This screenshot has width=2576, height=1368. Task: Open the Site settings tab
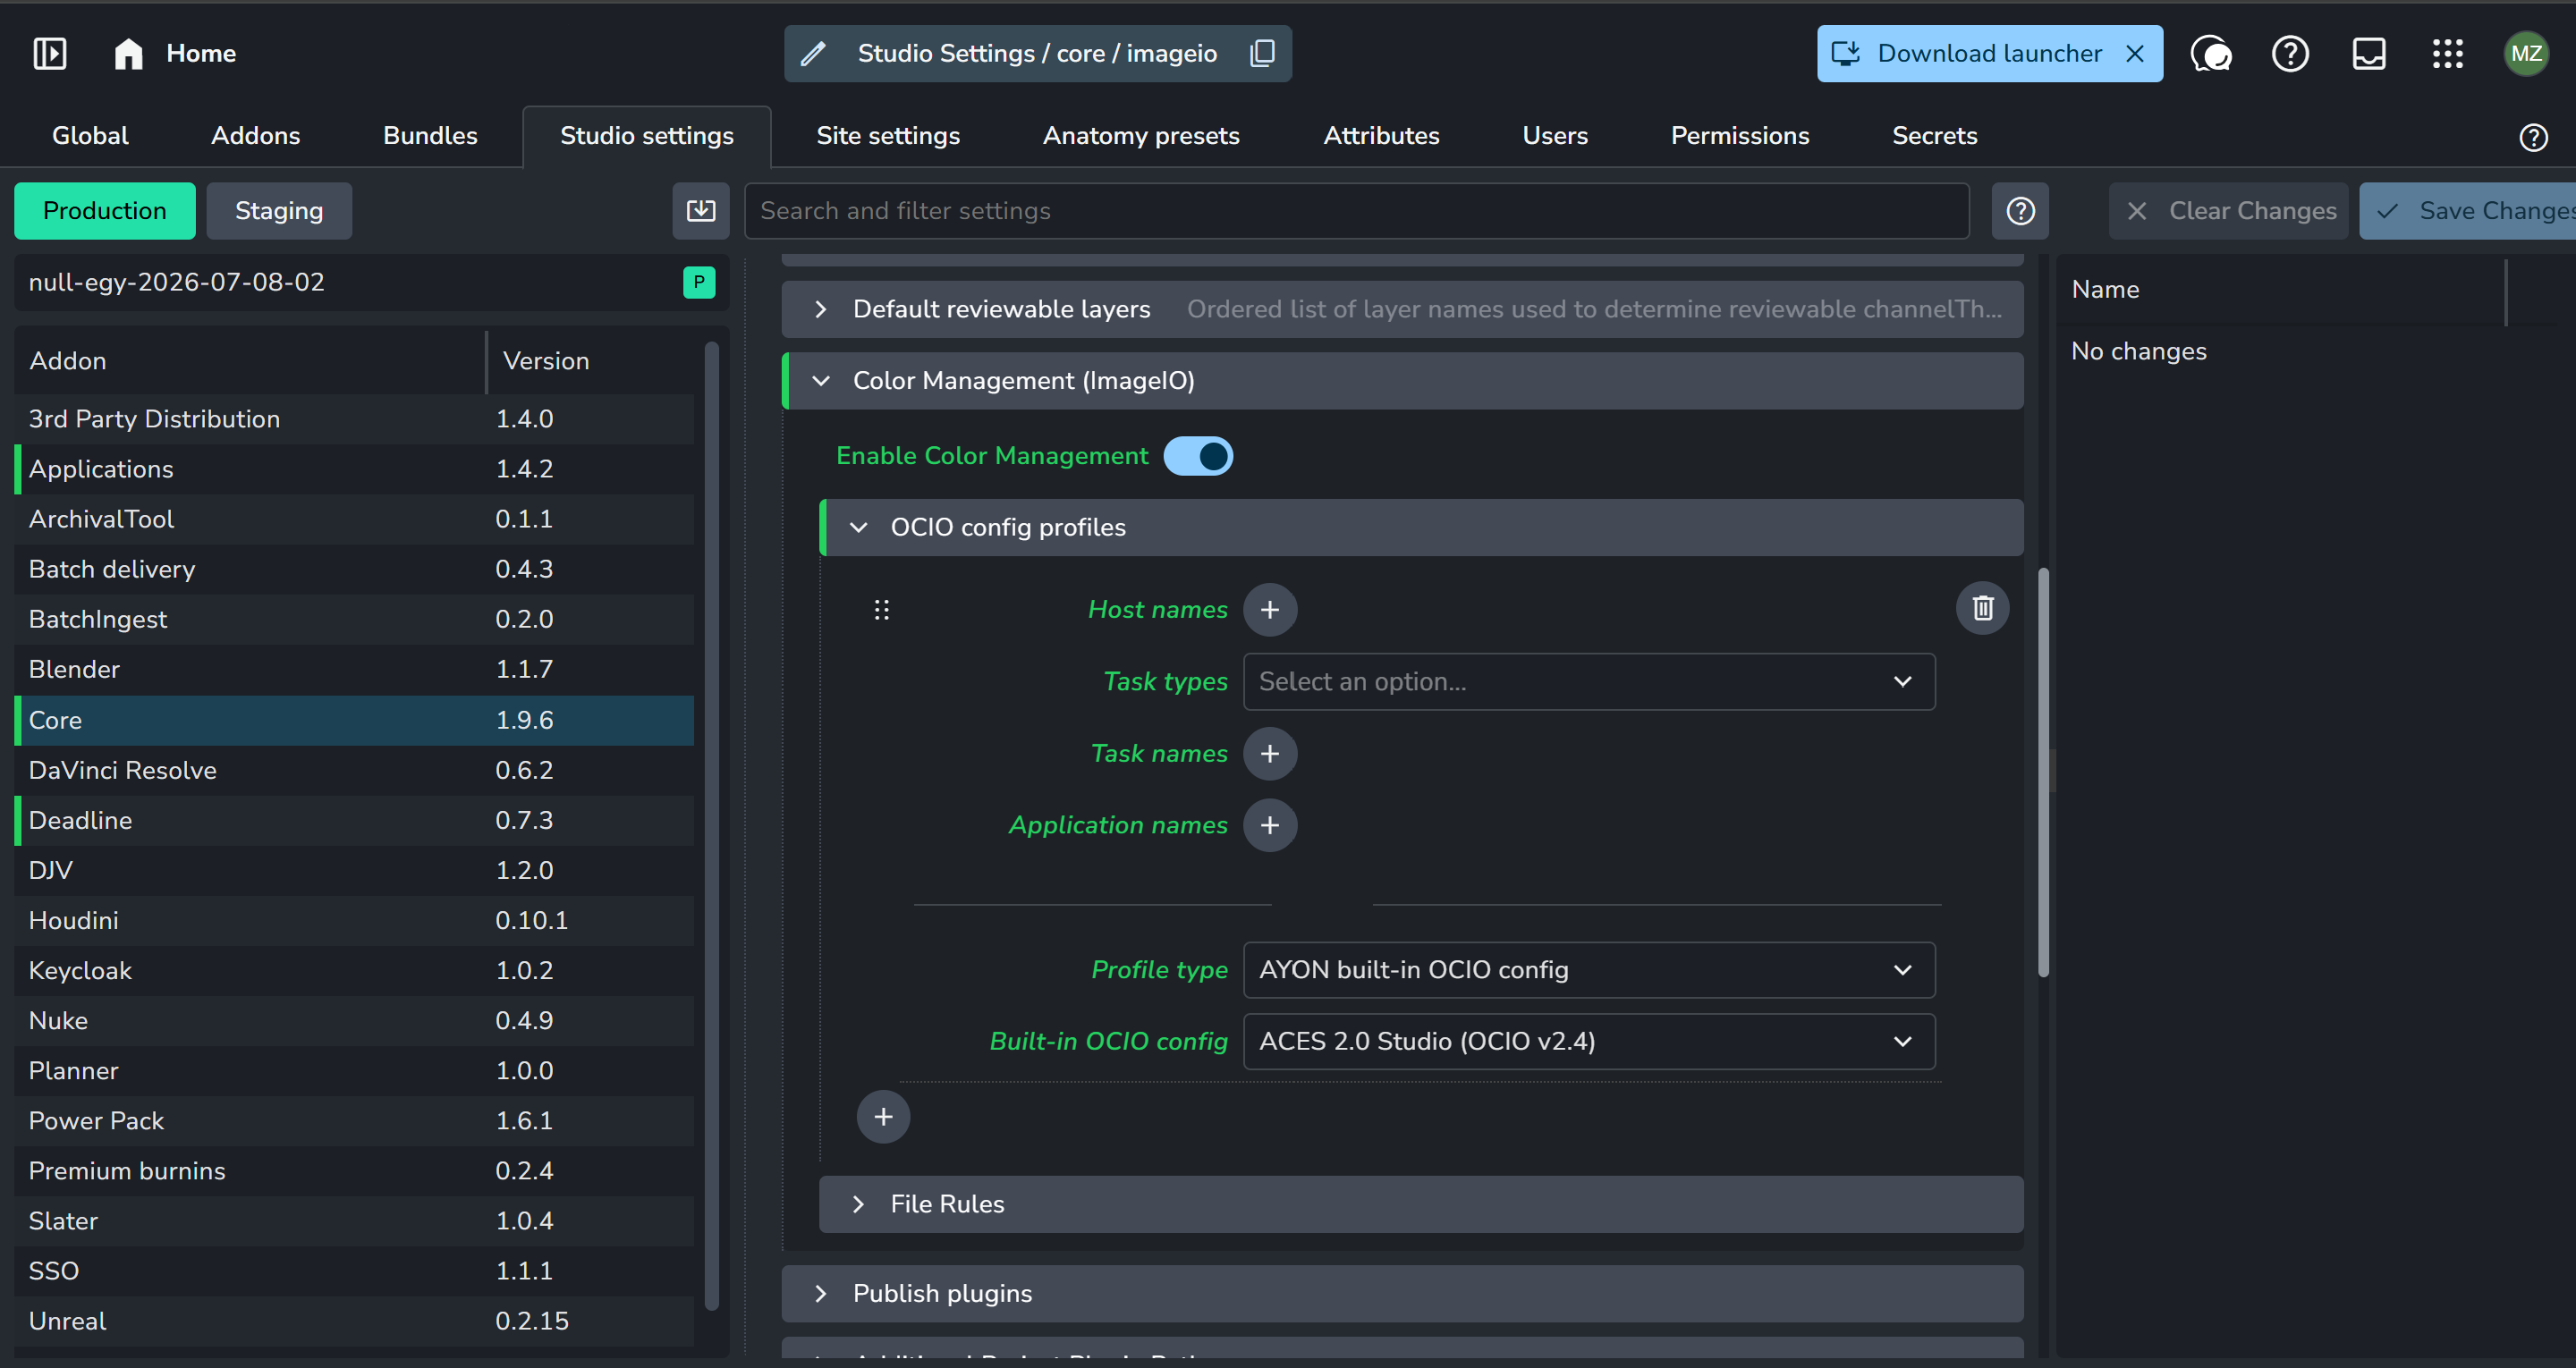pyautogui.click(x=888, y=136)
